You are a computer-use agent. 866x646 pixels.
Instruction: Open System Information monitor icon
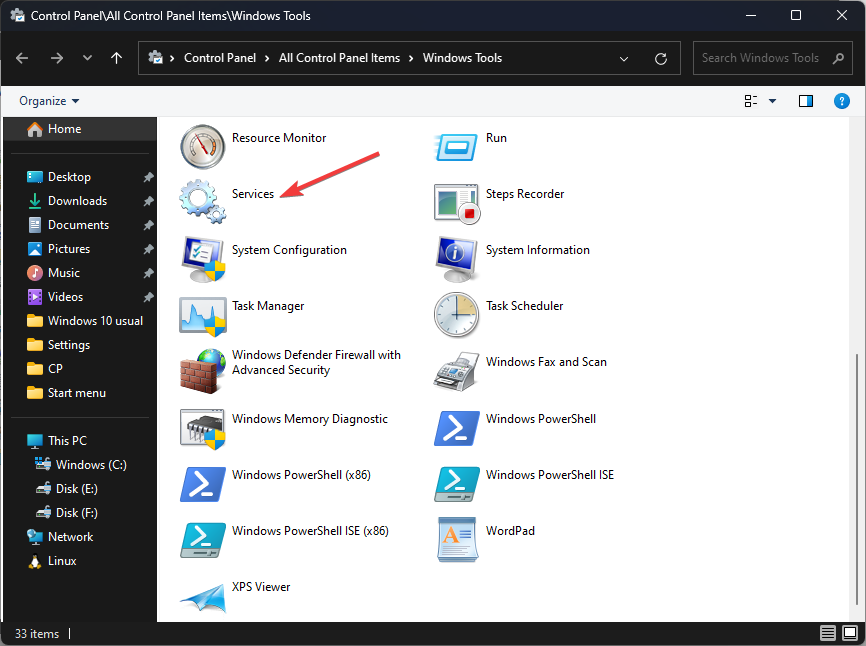pos(456,260)
